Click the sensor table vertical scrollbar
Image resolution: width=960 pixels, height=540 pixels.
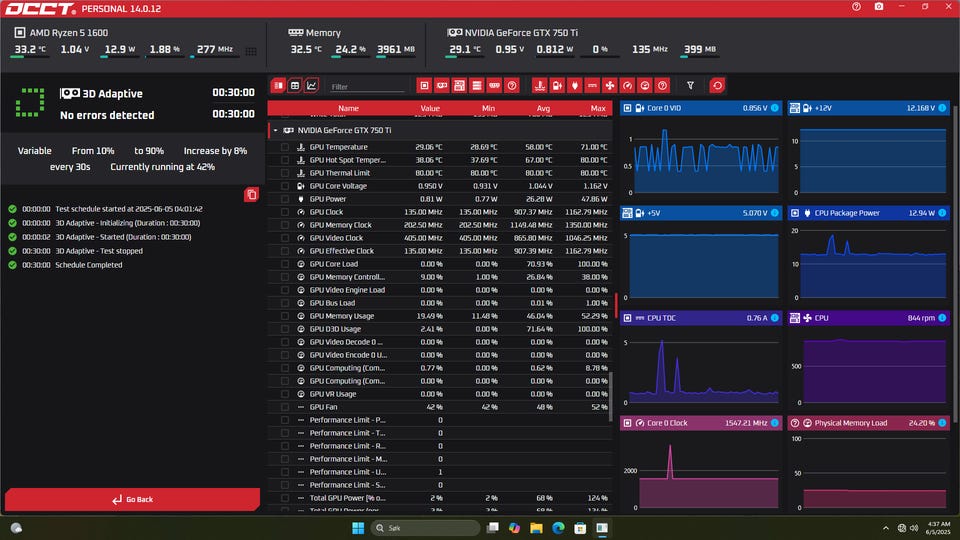click(610, 397)
